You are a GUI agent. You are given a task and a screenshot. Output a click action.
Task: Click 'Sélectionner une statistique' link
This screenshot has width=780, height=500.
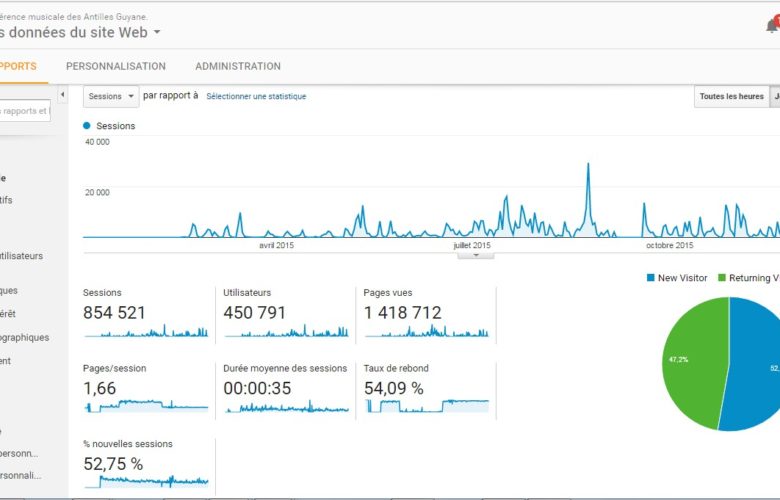pos(256,97)
